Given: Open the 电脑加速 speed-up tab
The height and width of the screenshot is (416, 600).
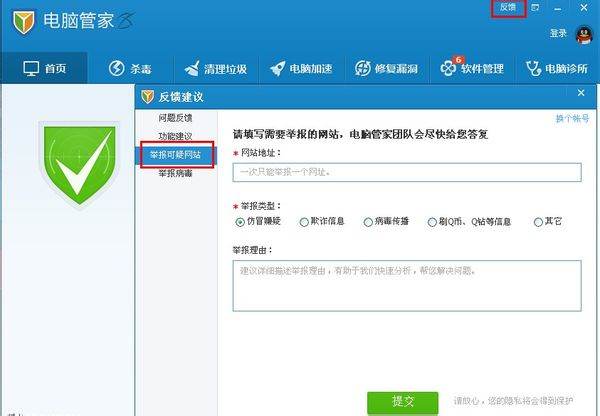Looking at the screenshot, I should [x=301, y=69].
